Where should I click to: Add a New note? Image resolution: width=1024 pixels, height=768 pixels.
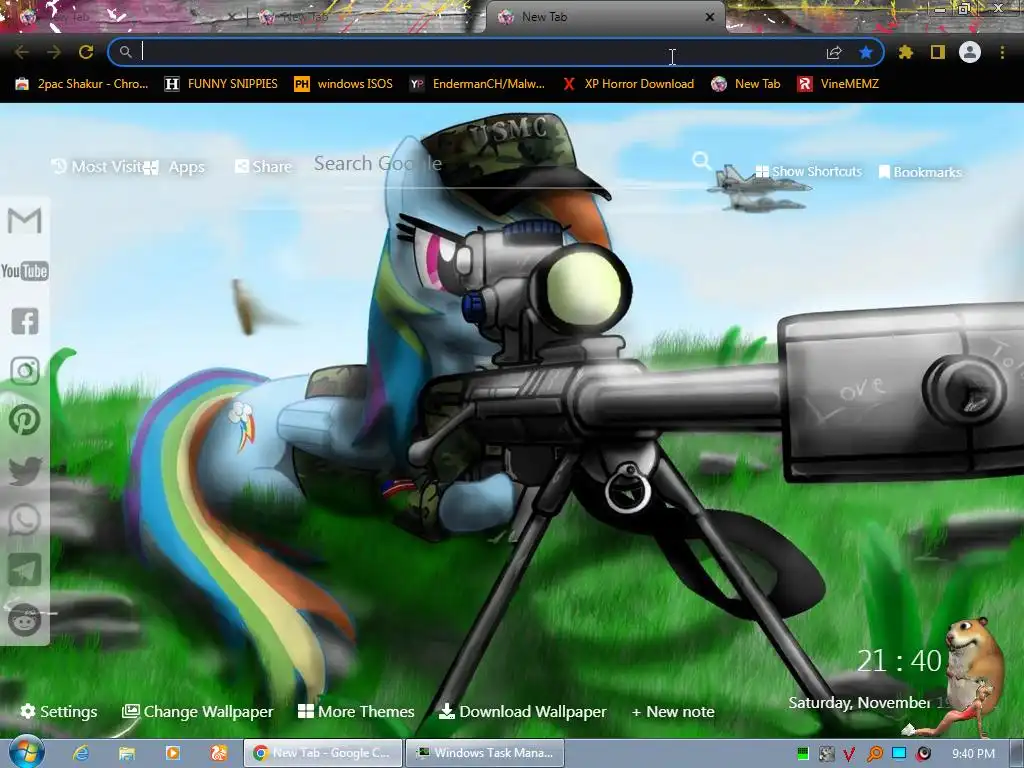click(673, 711)
